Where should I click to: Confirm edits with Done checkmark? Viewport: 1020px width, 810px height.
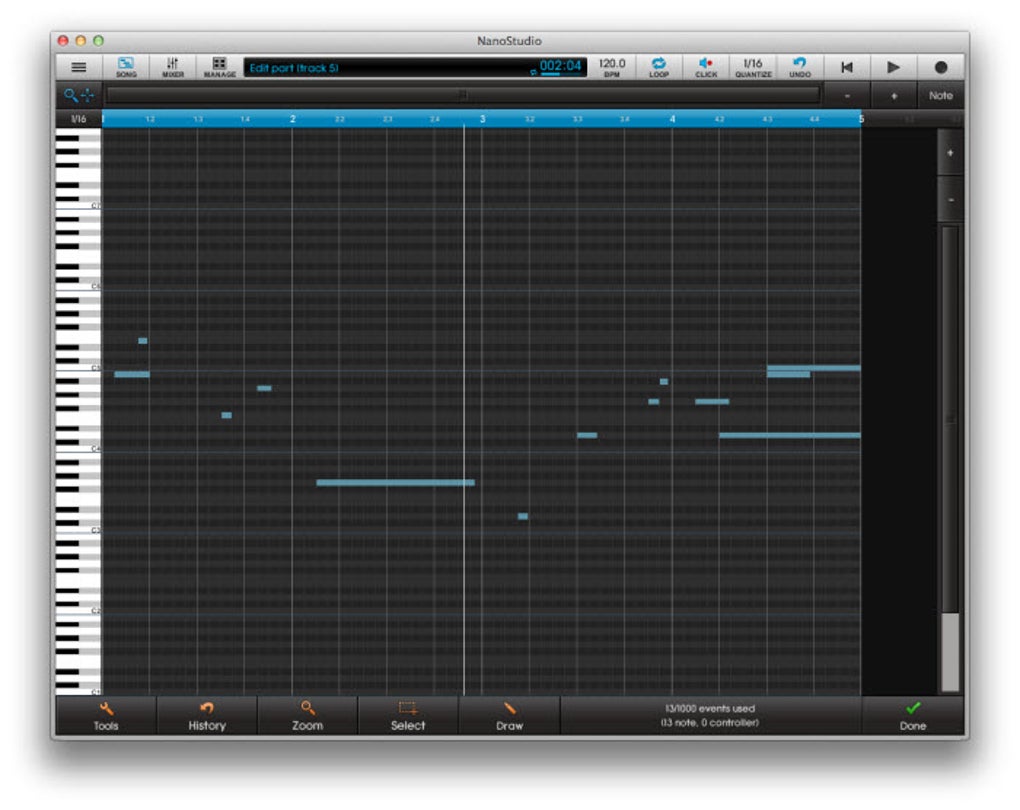(913, 716)
